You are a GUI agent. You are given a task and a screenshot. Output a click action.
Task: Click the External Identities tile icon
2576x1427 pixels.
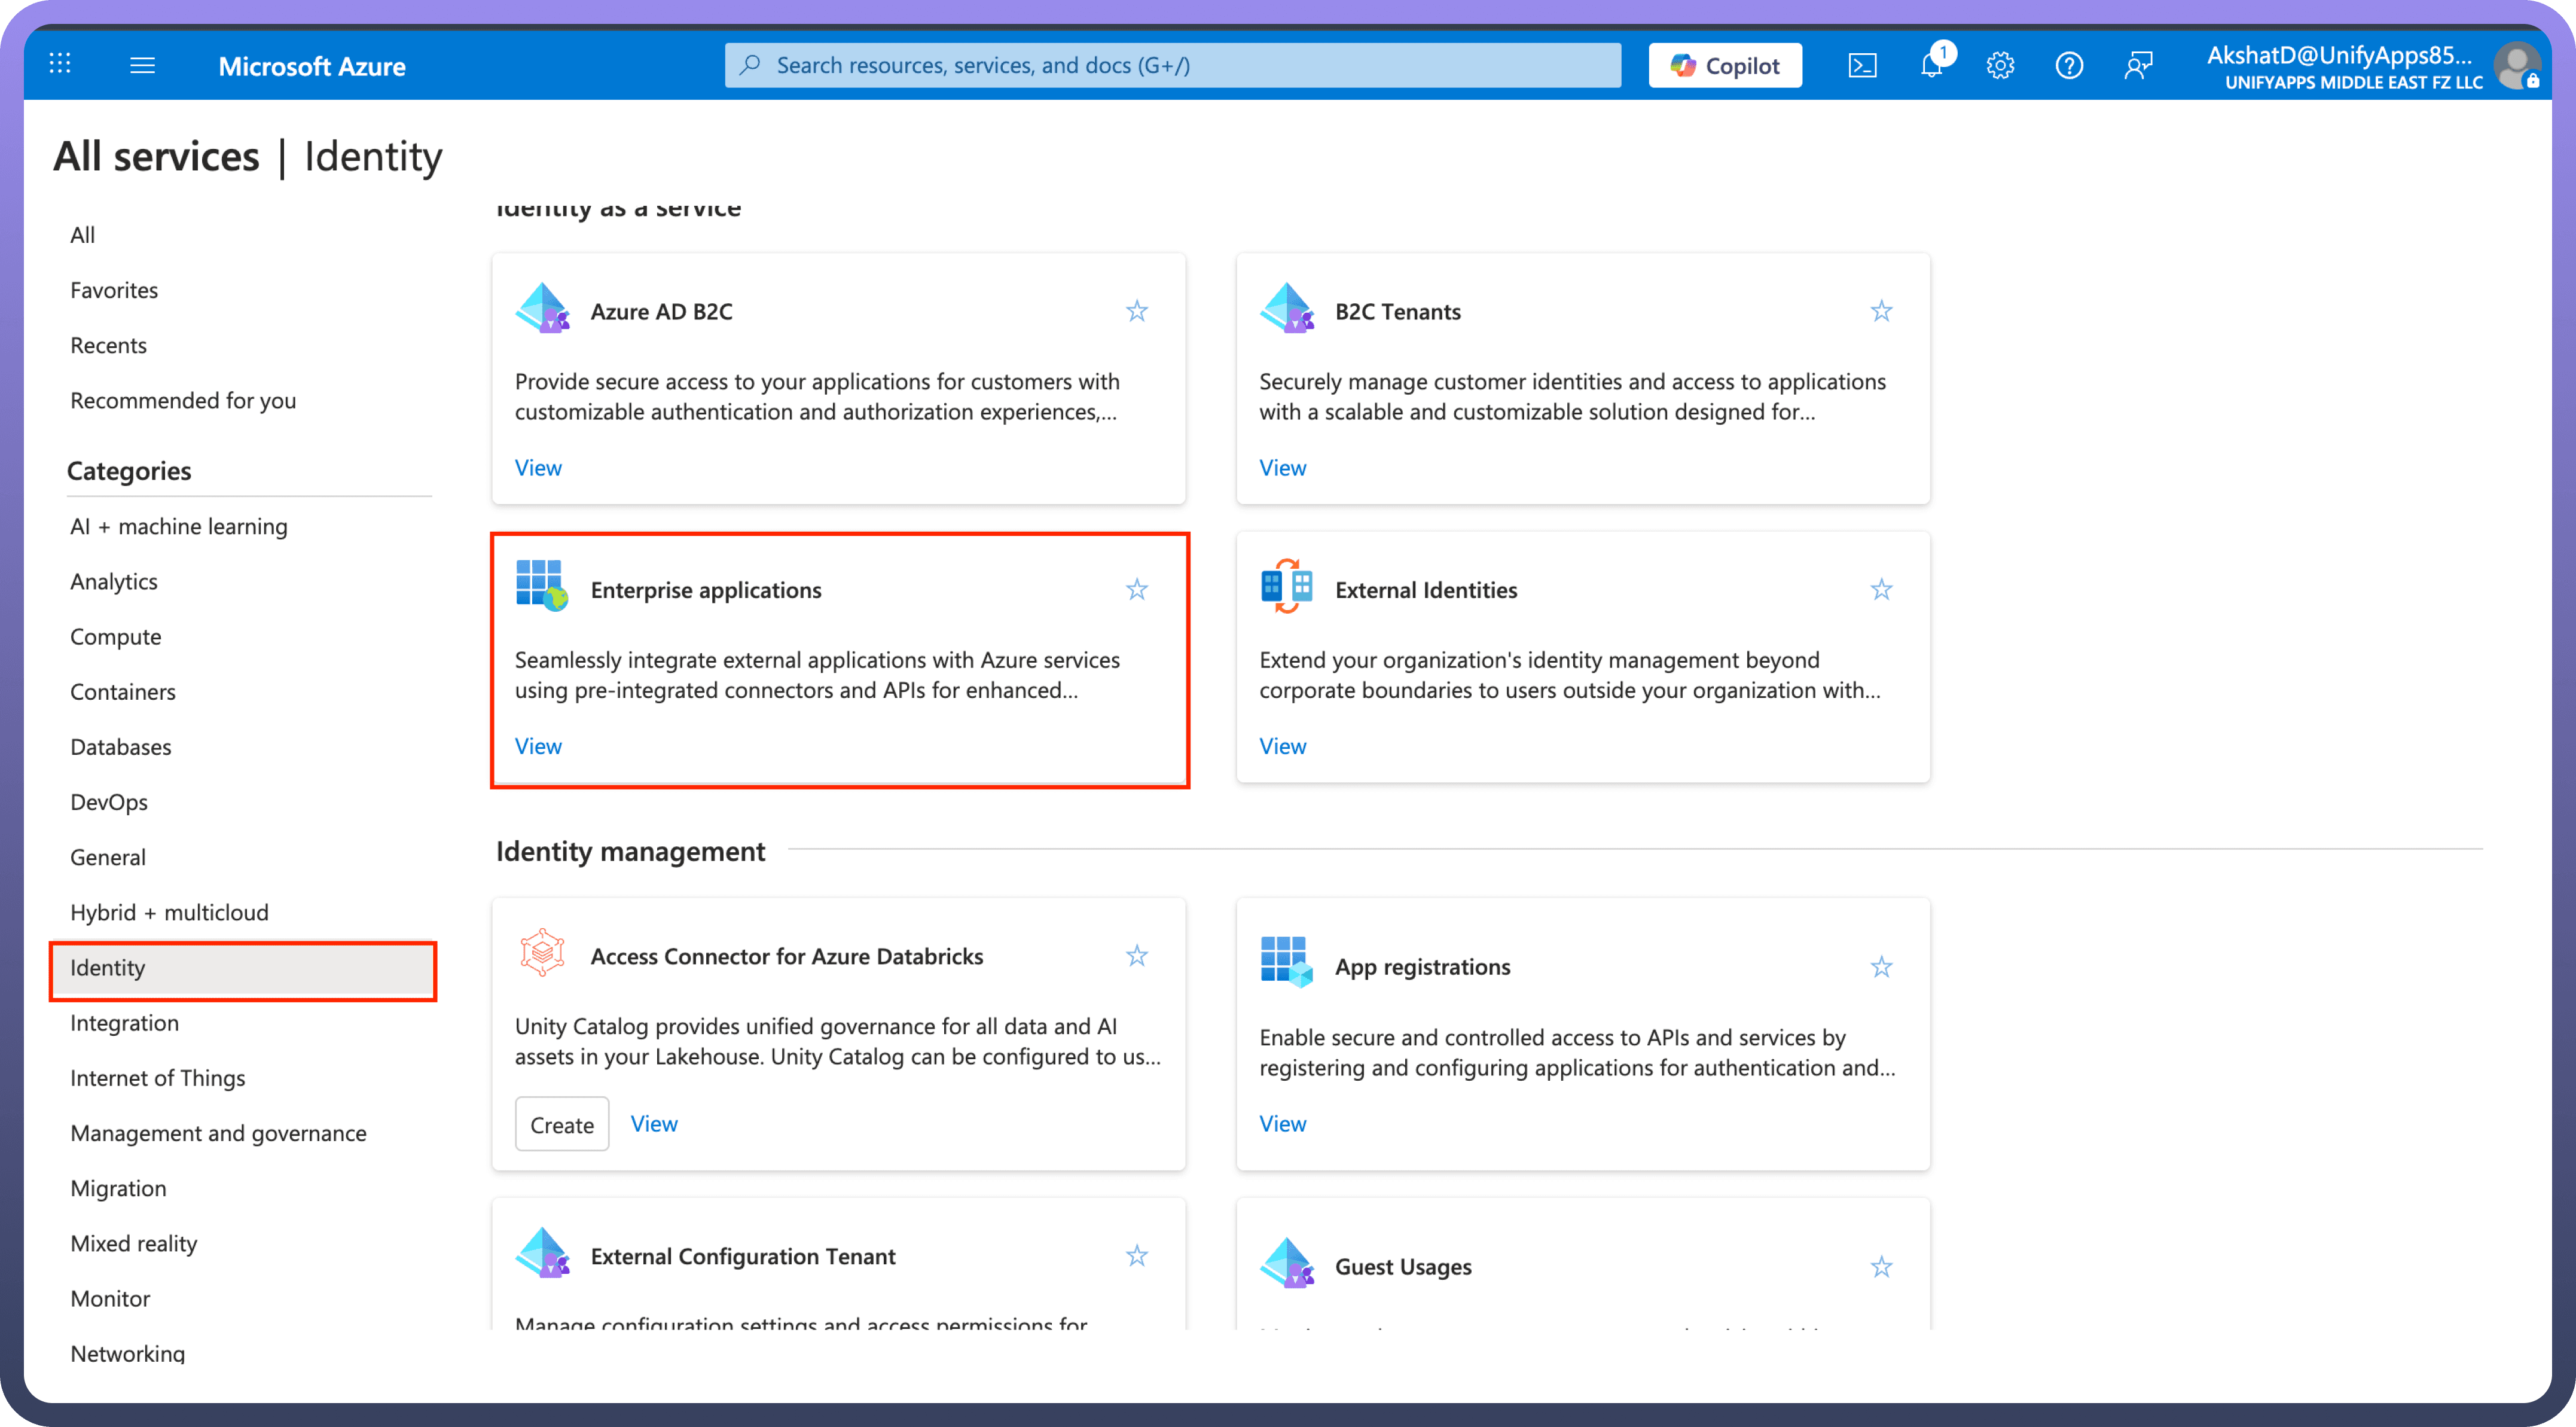(x=1286, y=586)
